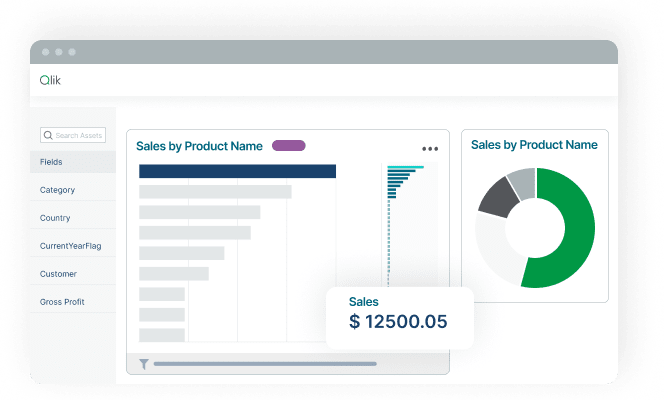
Task: Click the '$ 12500.05' sales value
Action: point(398,322)
